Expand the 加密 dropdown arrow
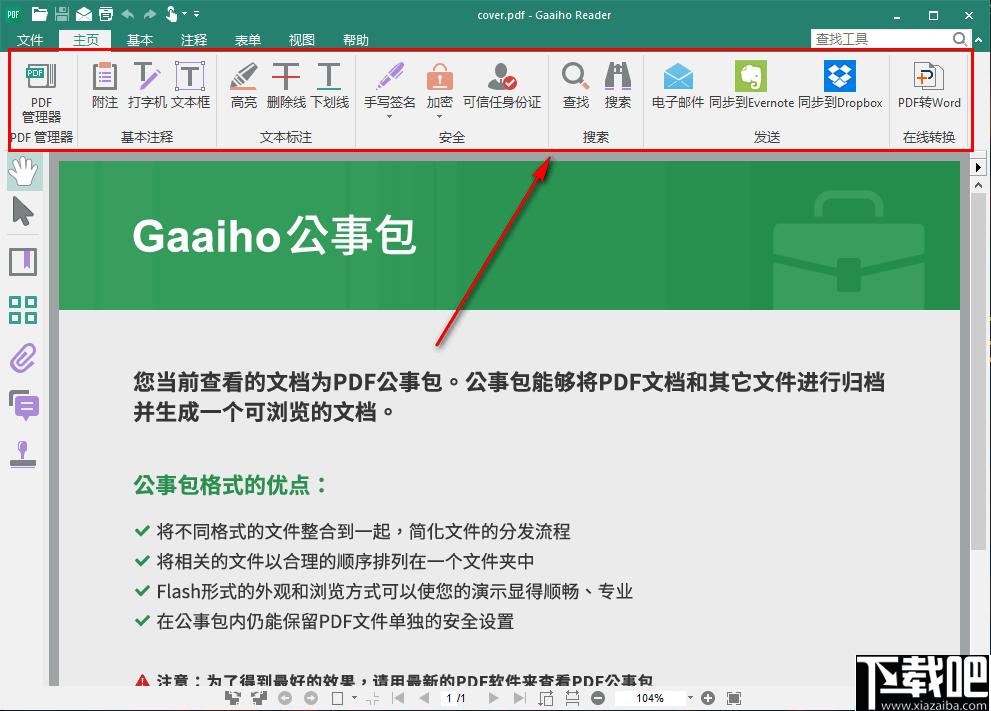991x711 pixels. coord(439,117)
